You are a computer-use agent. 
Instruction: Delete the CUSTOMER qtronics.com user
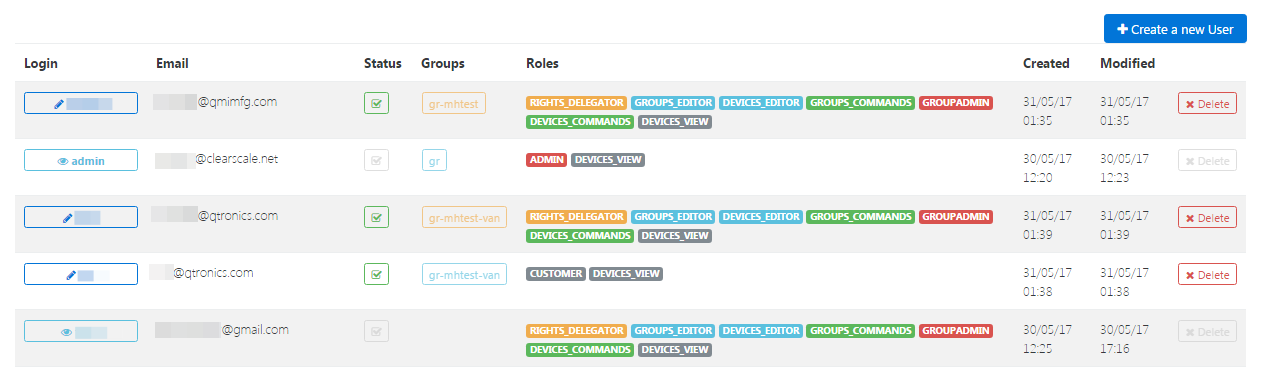click(x=1207, y=275)
